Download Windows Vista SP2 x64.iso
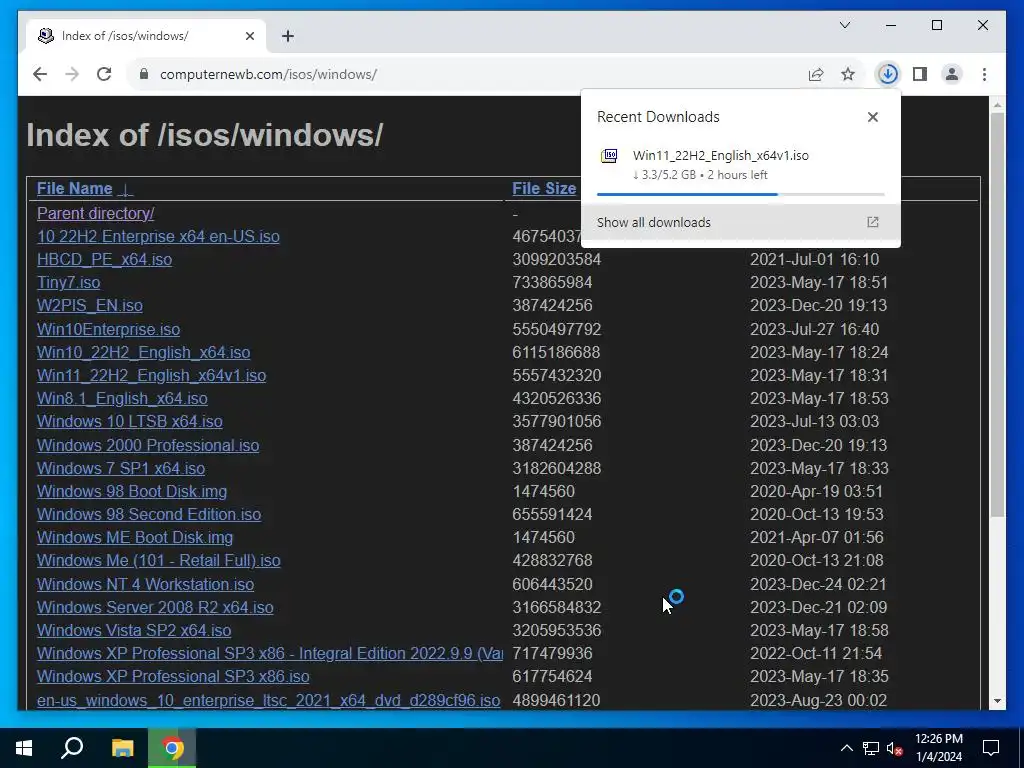Screen dimensions: 1024x768 tap(134, 630)
